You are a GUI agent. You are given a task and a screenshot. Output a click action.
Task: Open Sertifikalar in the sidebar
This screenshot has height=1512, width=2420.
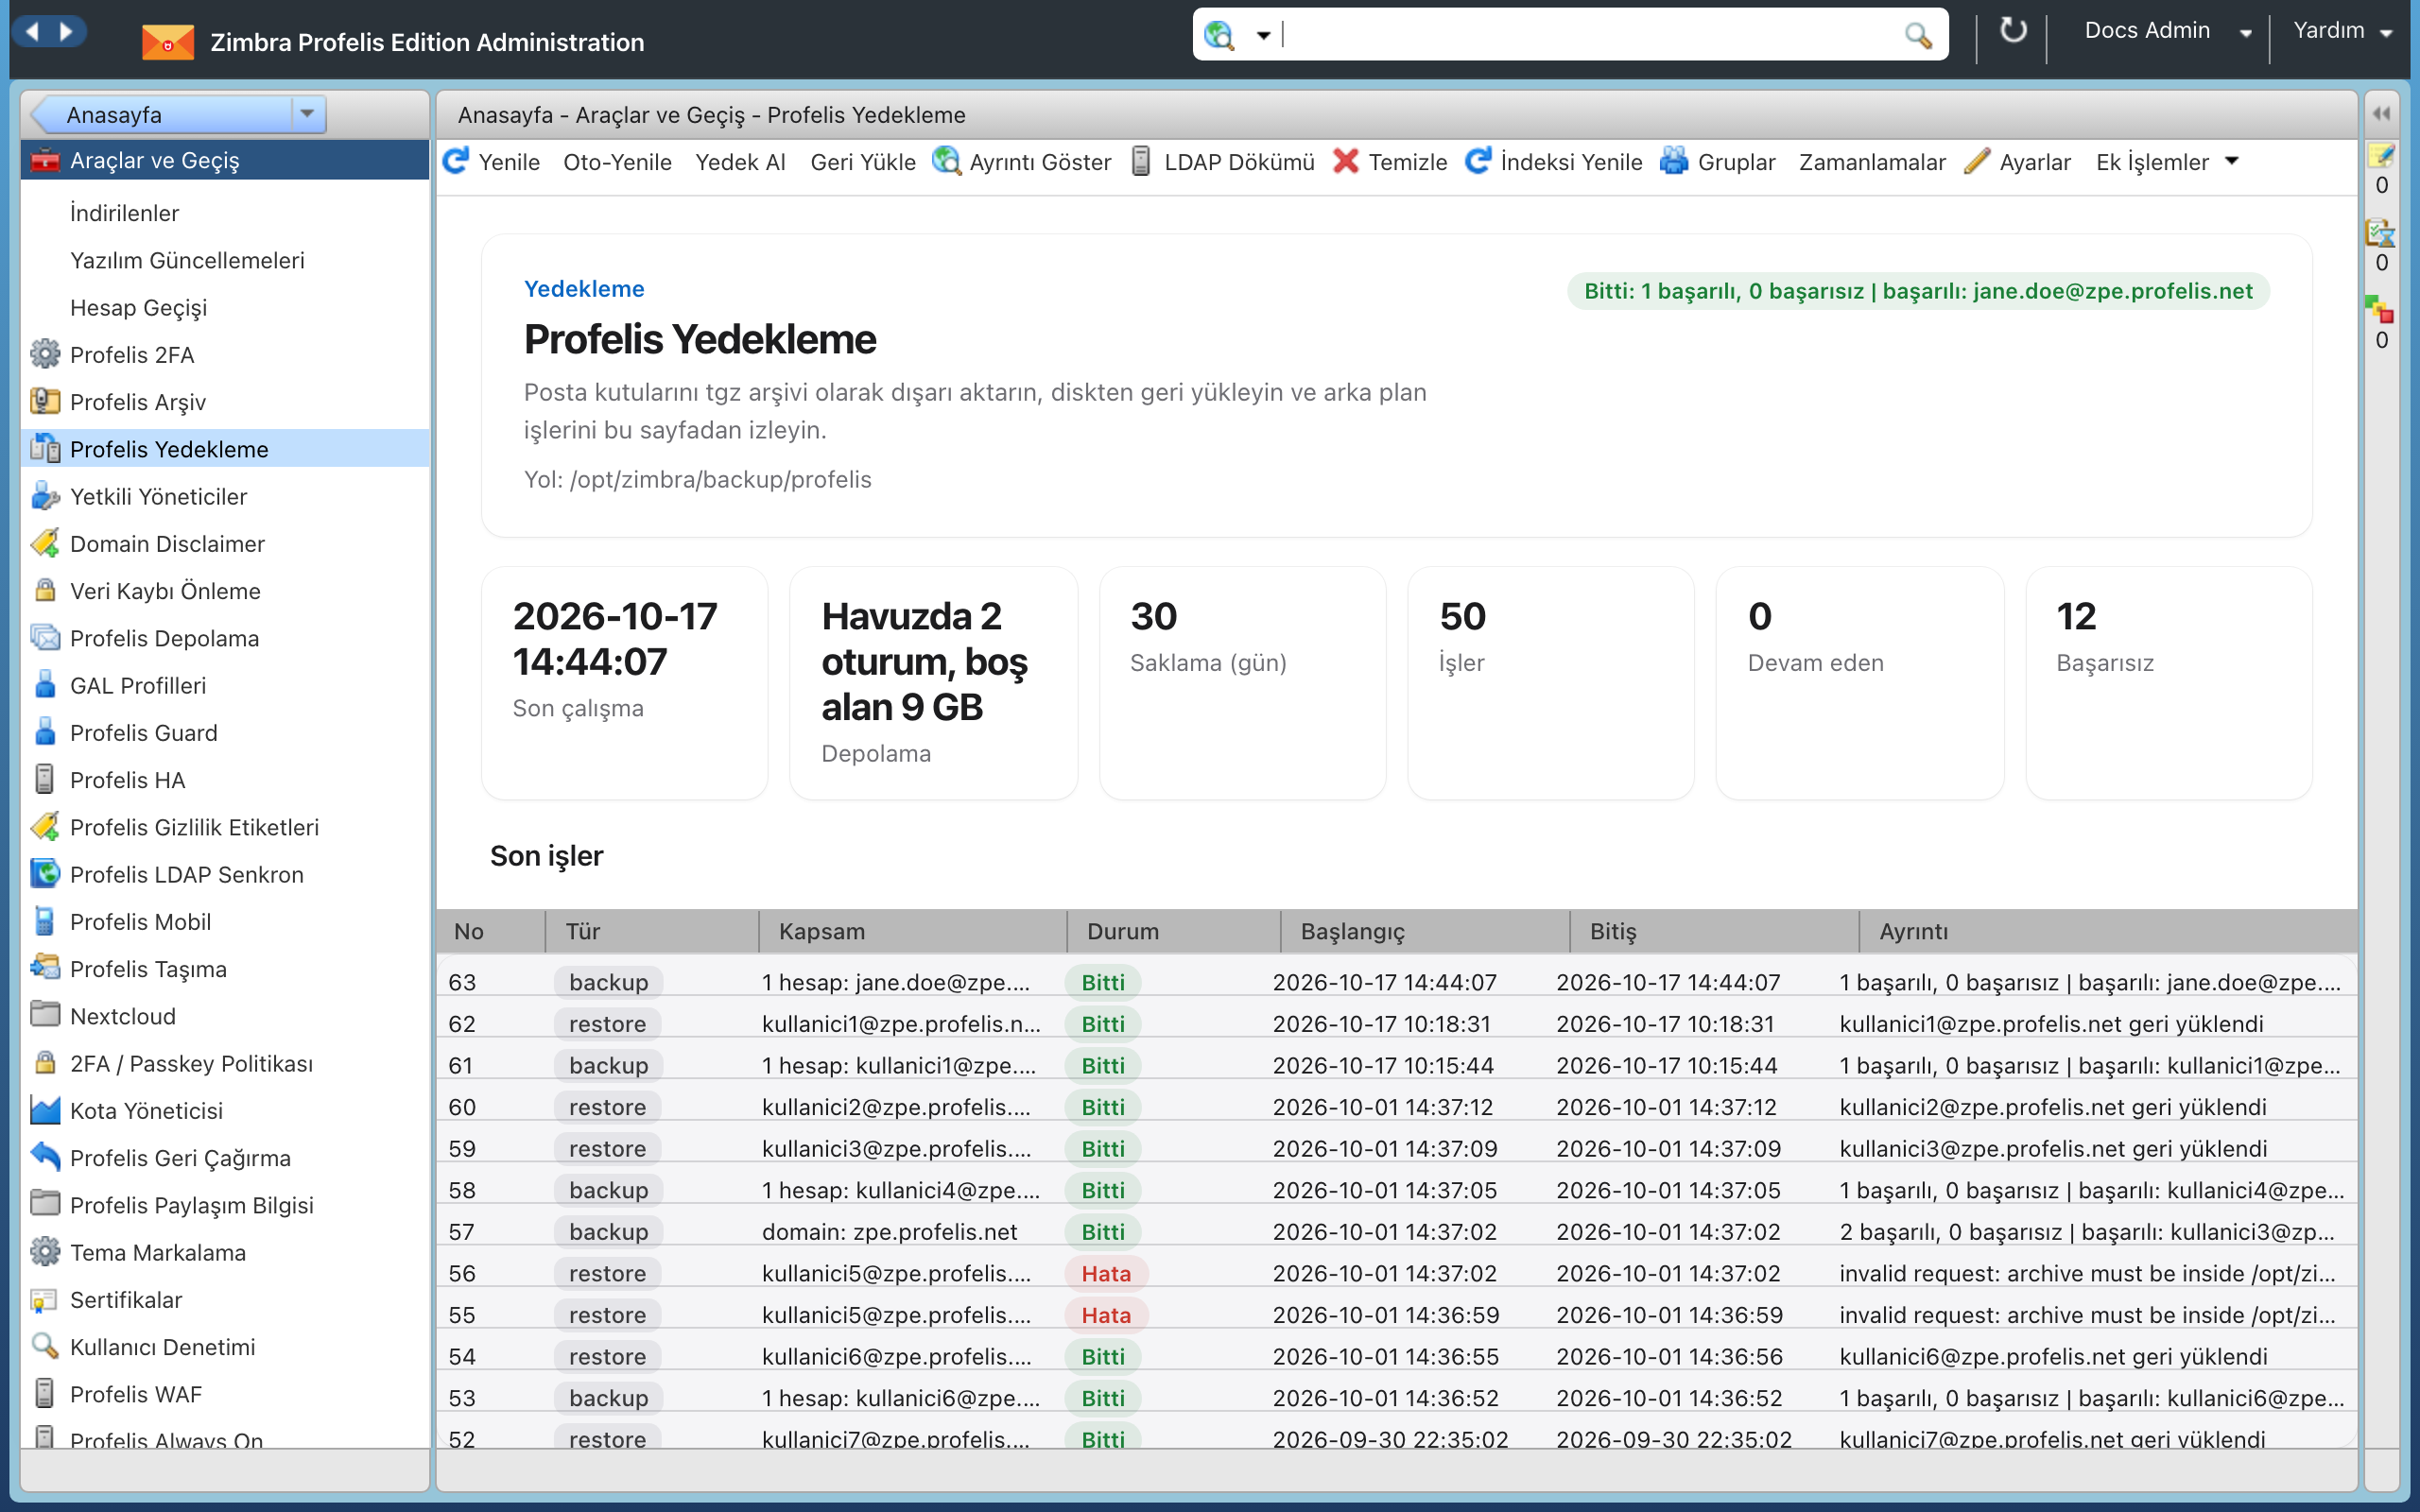(225, 1300)
